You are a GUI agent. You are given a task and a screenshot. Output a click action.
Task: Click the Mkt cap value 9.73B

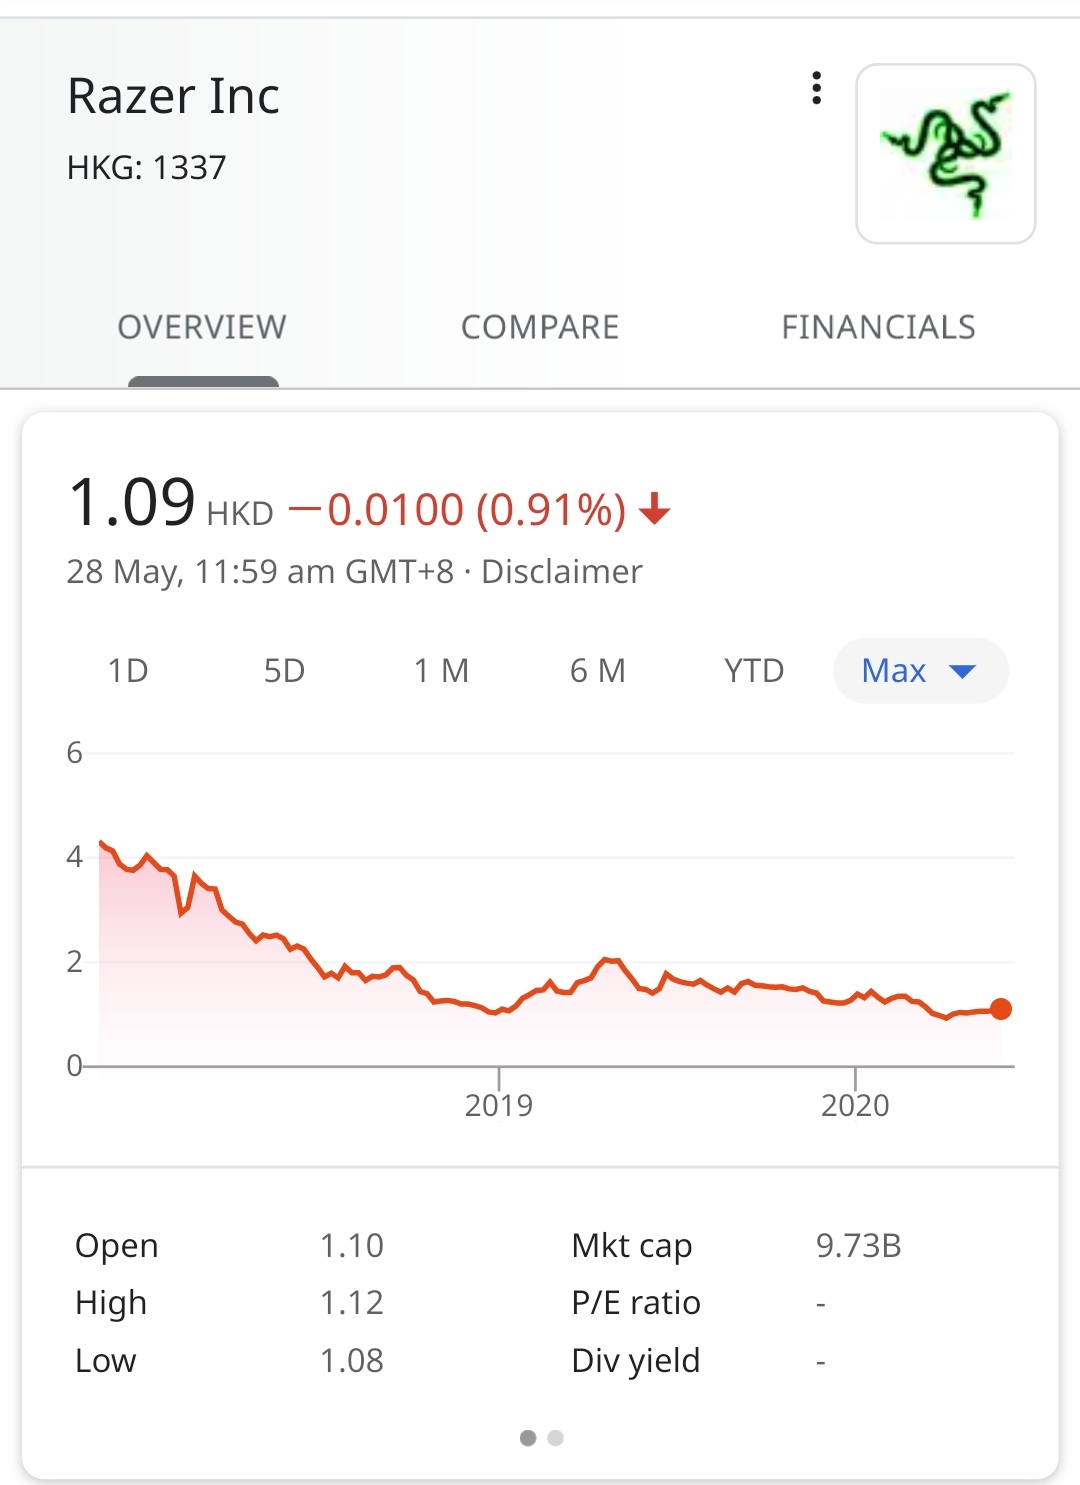[859, 1245]
